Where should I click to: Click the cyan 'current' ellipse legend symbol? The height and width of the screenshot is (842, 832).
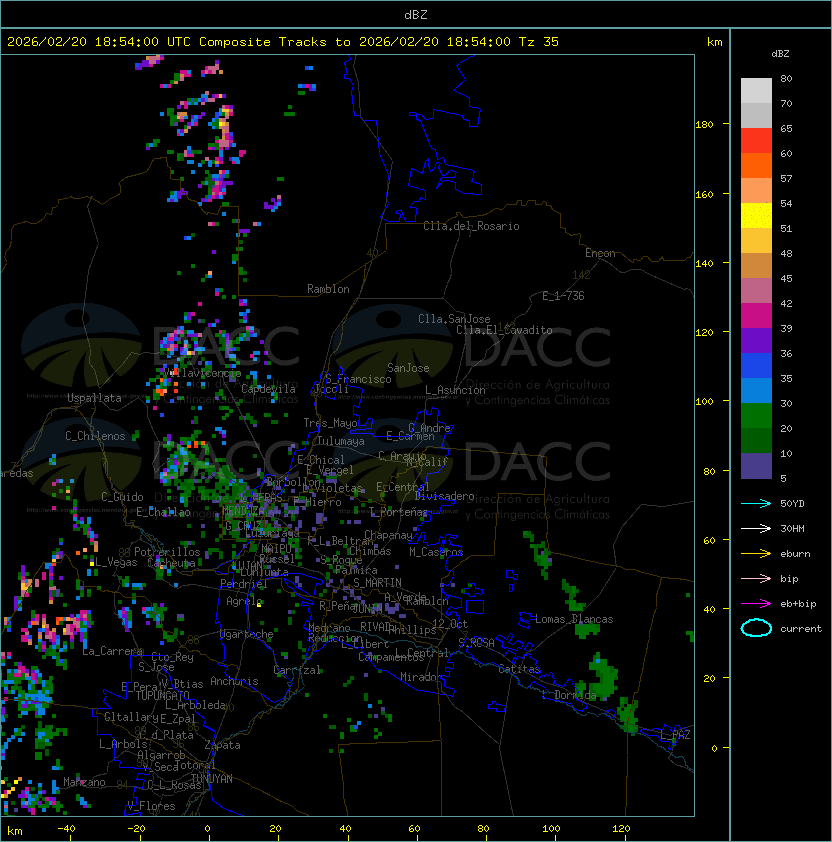click(x=756, y=628)
